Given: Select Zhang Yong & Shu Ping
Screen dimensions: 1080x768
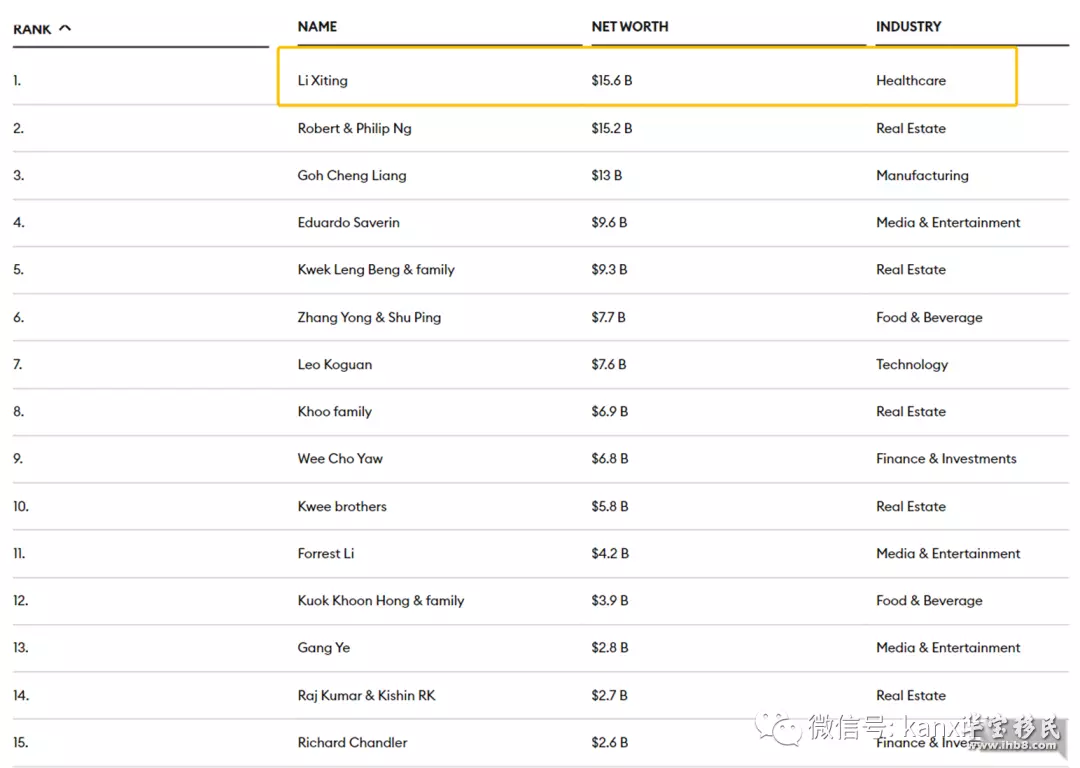Looking at the screenshot, I should 369,318.
